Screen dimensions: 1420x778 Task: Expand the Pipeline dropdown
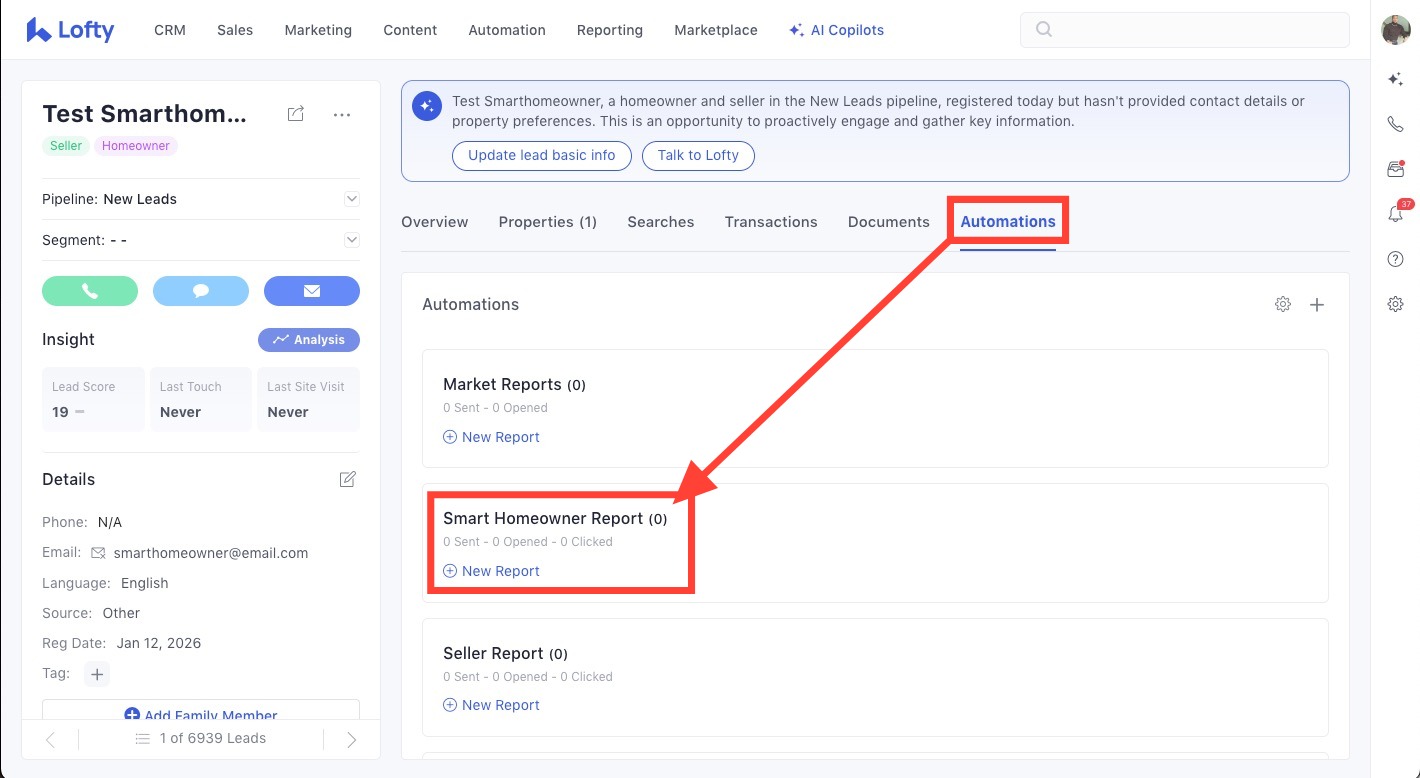click(x=351, y=199)
